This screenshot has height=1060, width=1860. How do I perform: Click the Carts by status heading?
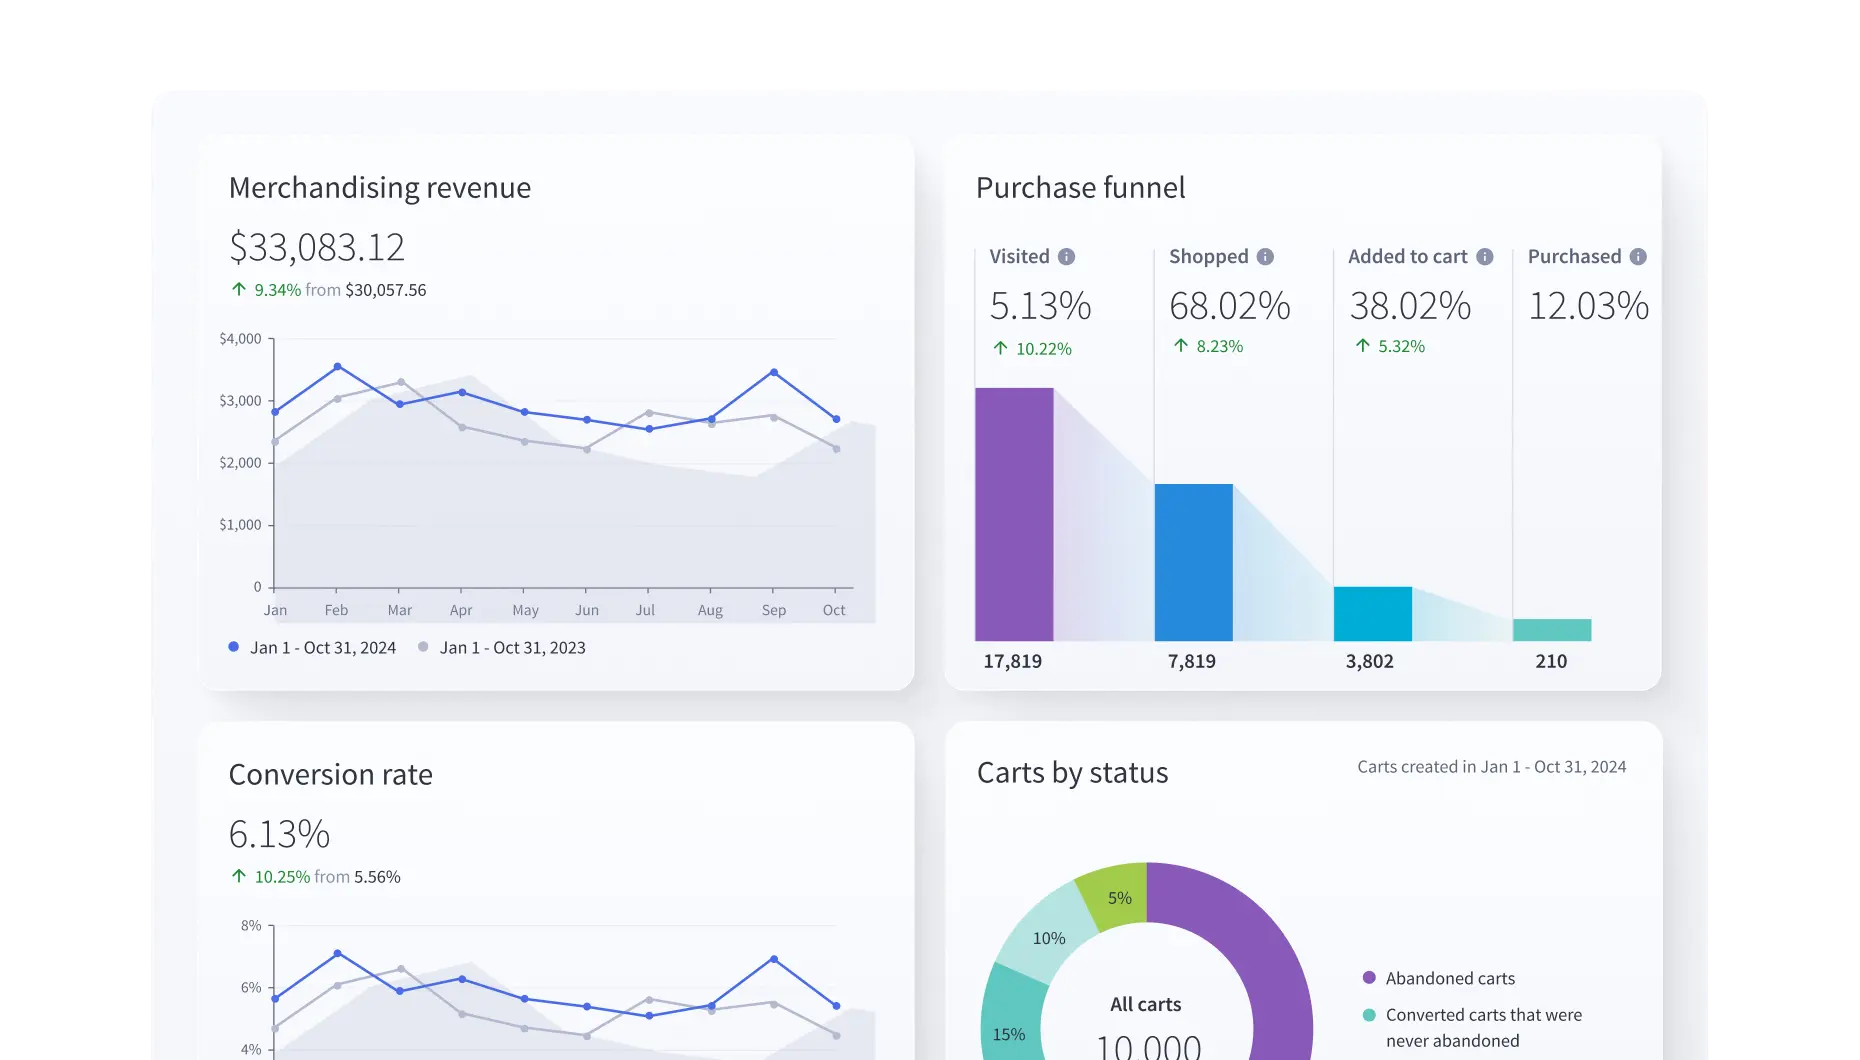pyautogui.click(x=1072, y=773)
